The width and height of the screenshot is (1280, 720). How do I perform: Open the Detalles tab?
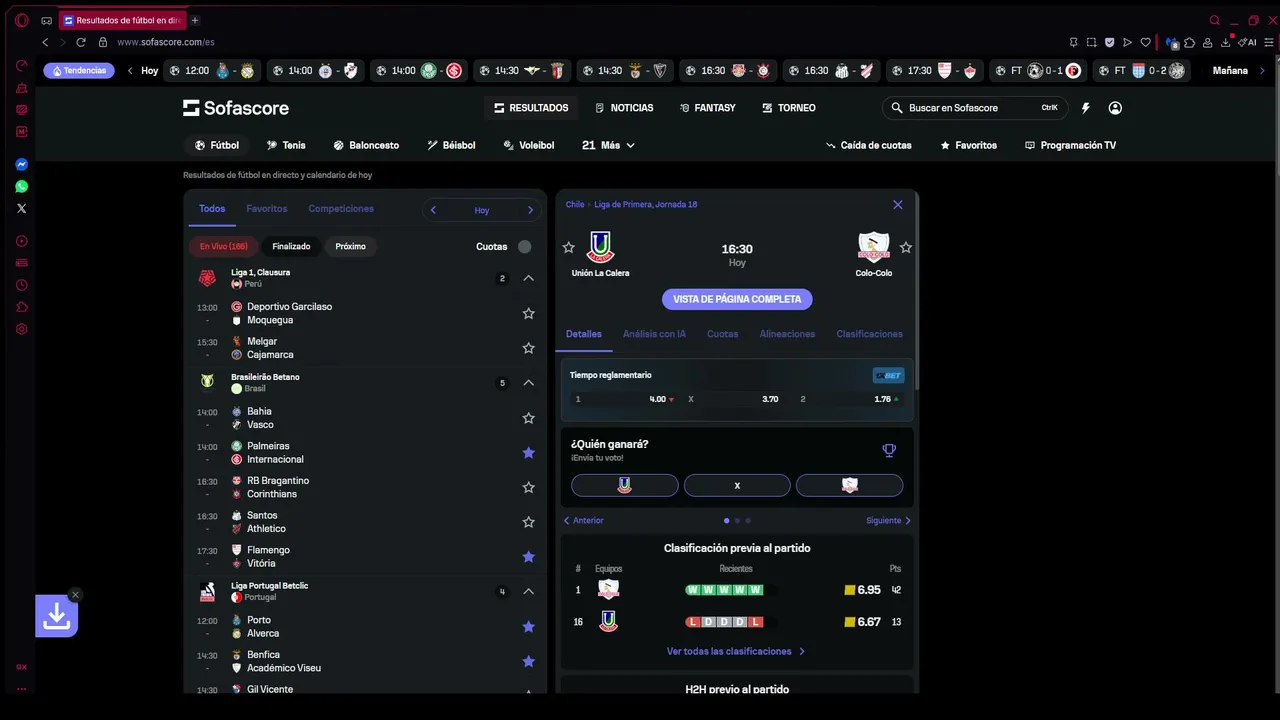pos(584,334)
